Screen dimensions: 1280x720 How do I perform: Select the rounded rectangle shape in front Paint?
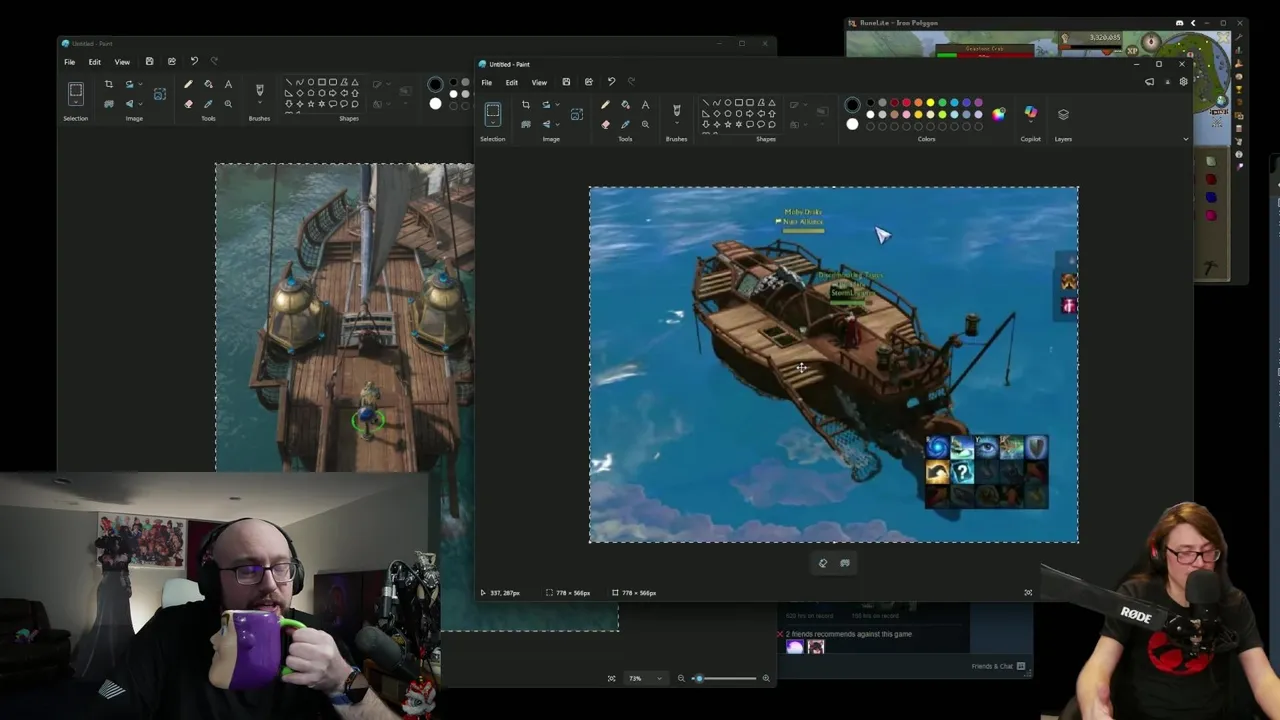click(750, 102)
